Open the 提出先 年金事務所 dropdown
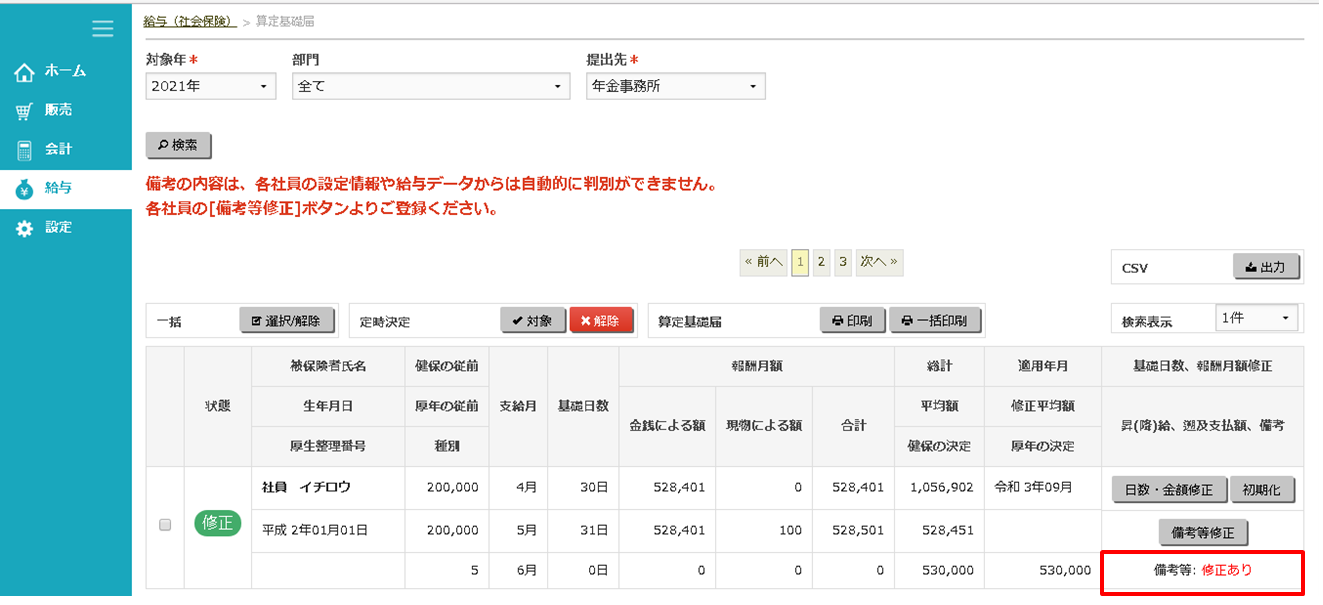 point(675,86)
